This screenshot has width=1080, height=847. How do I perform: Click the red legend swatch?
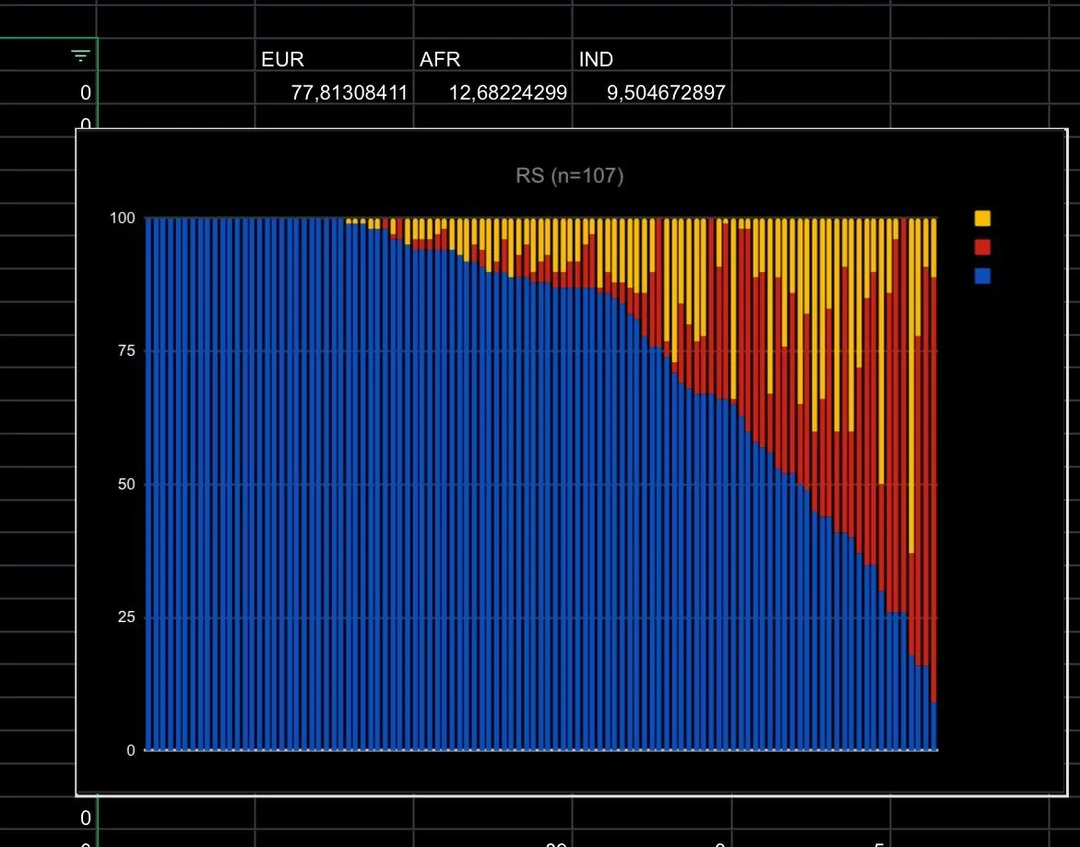coord(982,247)
